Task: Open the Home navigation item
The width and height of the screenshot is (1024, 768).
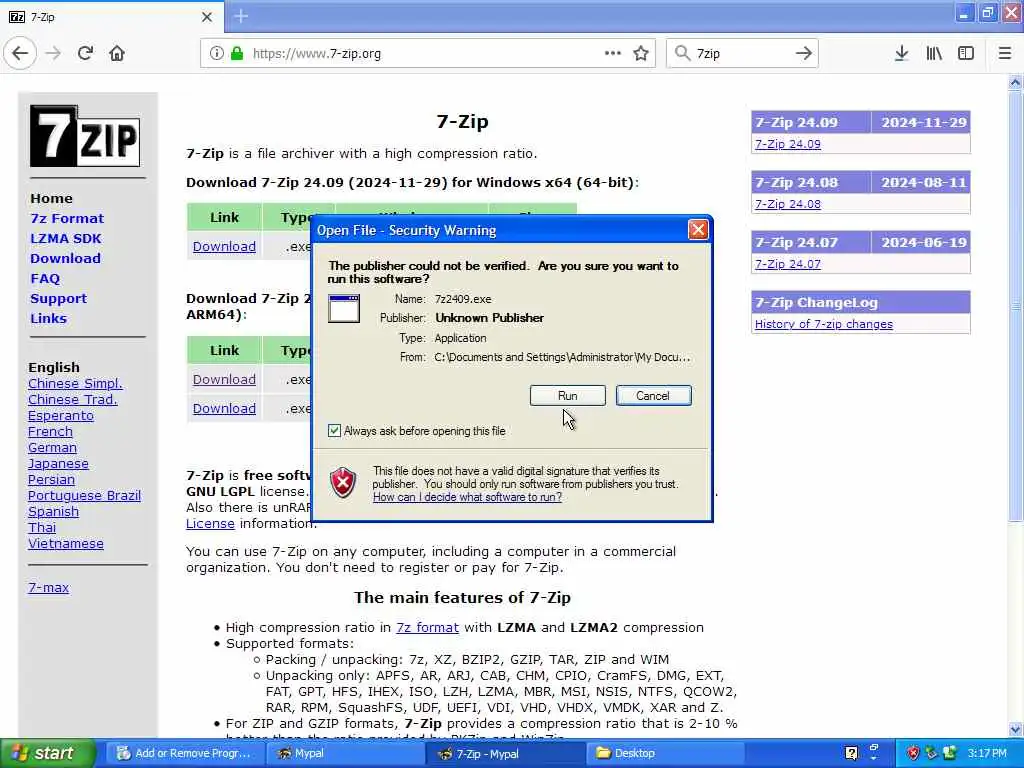Action: (x=51, y=199)
